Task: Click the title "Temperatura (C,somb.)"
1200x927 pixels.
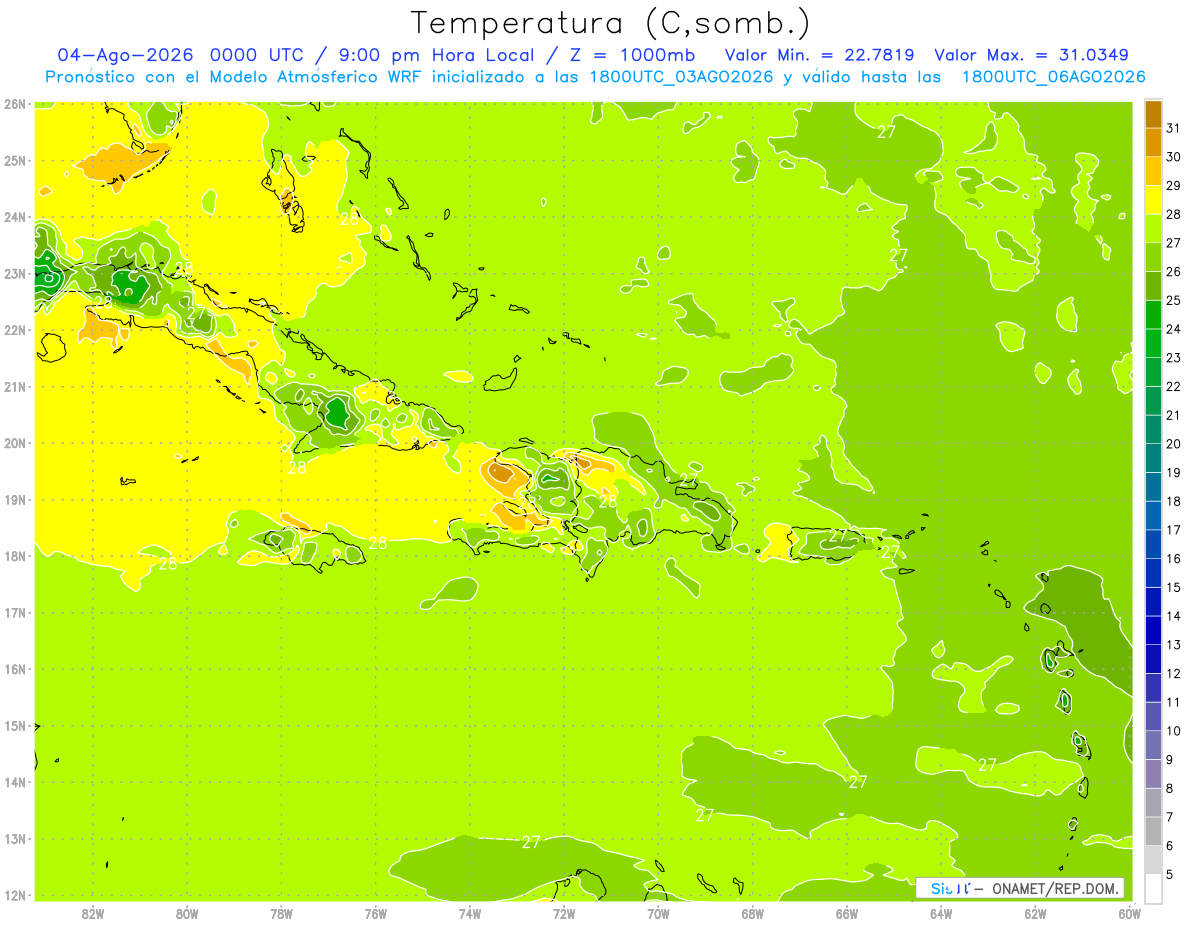Action: [611, 23]
